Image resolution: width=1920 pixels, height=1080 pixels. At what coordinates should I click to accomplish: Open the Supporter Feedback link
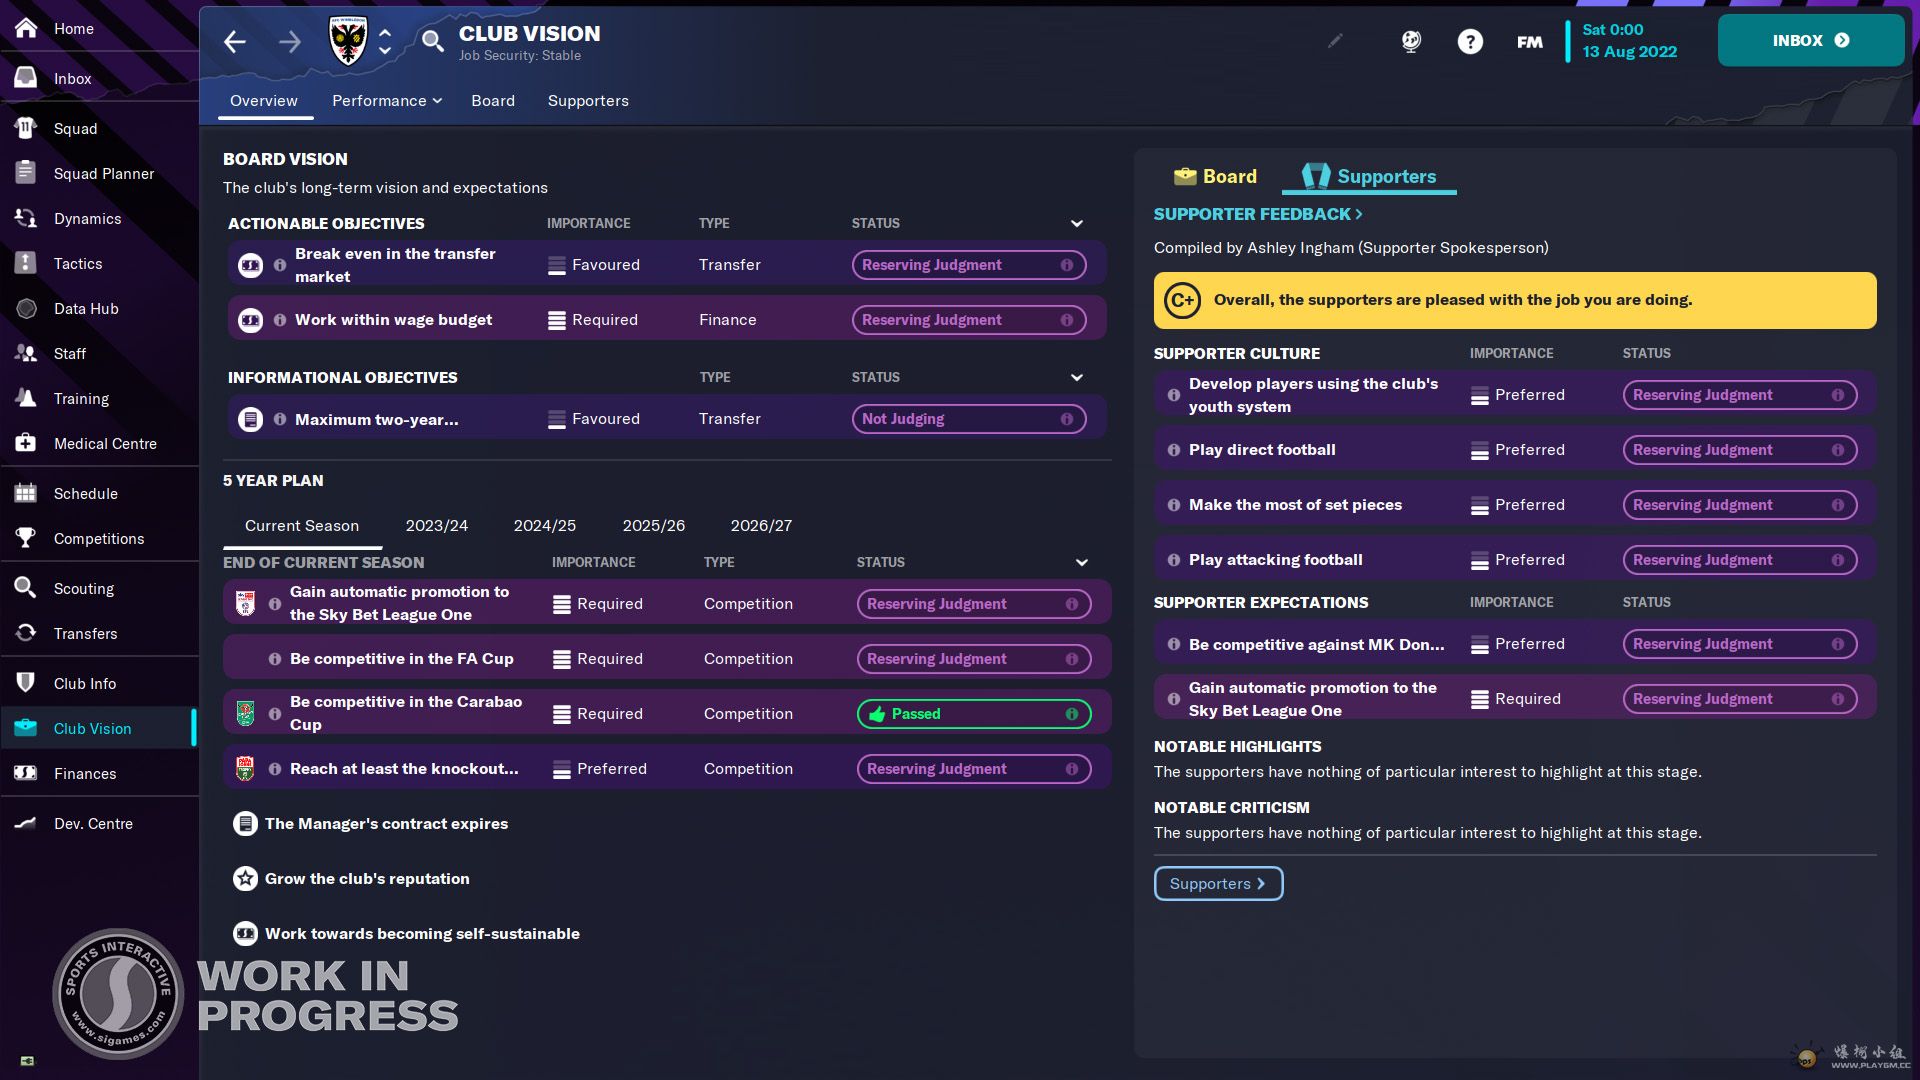click(1257, 215)
